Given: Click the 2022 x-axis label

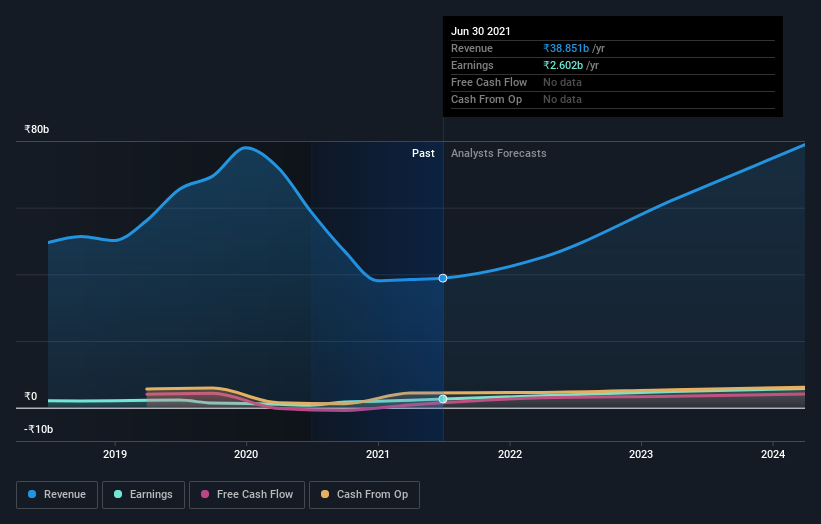Looking at the screenshot, I should tap(510, 454).
